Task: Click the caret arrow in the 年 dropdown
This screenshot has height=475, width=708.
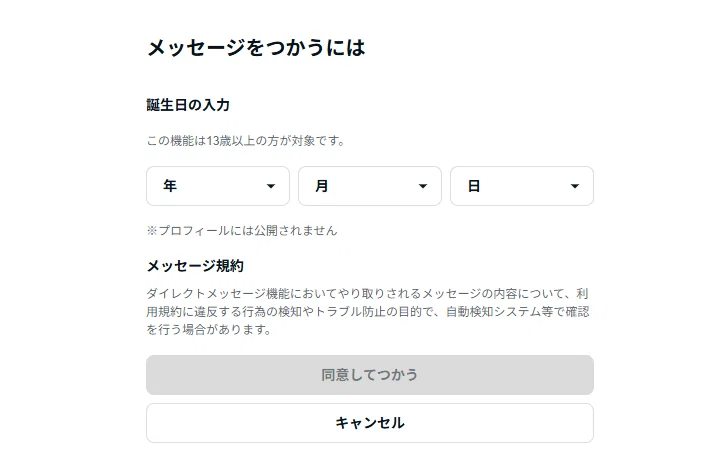Action: pos(271,186)
